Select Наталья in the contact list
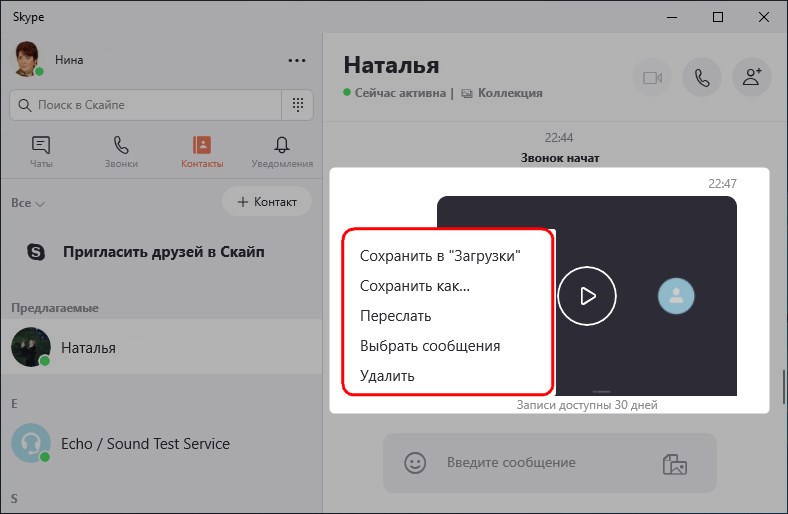This screenshot has height=514, width=788. coord(161,347)
